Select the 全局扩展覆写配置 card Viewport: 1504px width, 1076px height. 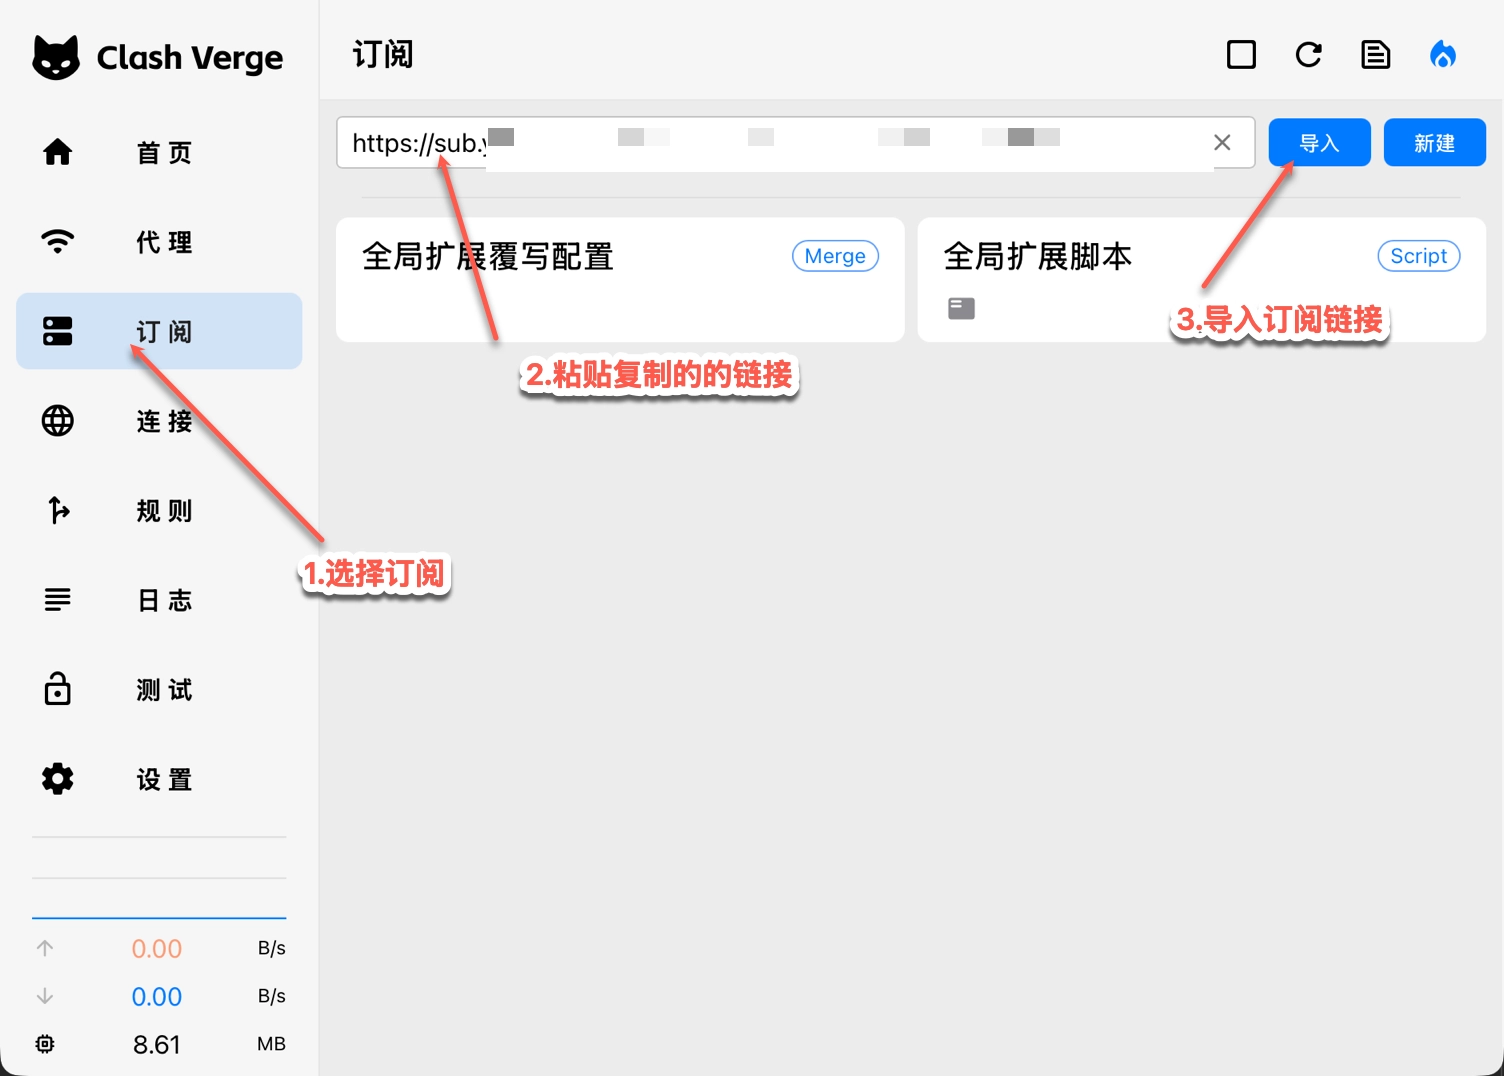(620, 280)
